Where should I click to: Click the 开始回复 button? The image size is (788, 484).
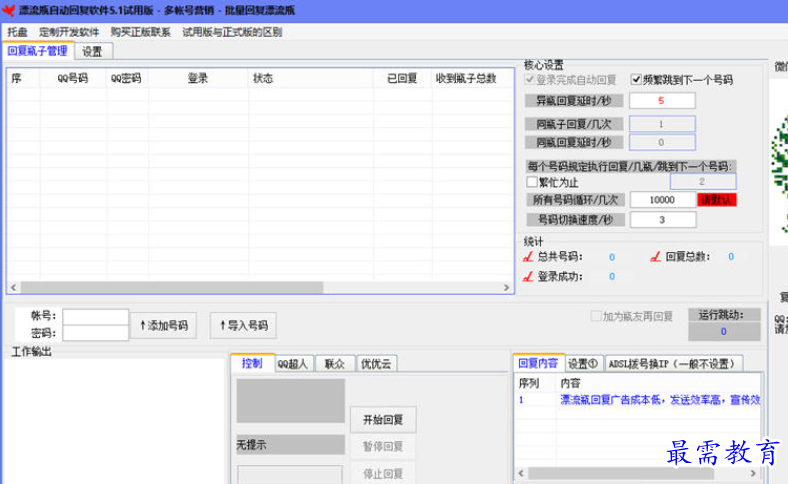(383, 420)
